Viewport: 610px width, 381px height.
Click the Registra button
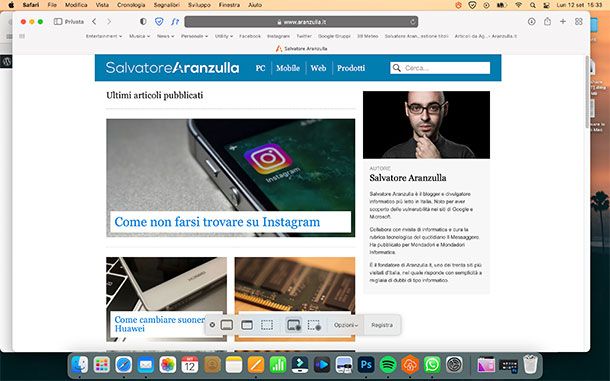[x=382, y=325]
